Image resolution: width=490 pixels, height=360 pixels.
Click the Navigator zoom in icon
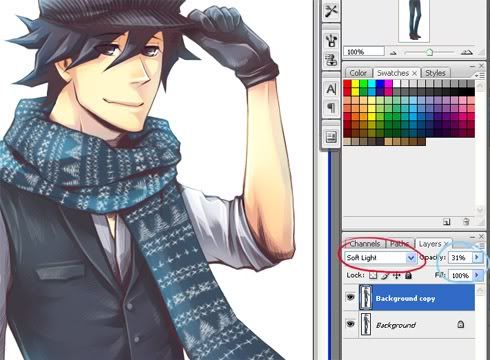click(x=466, y=52)
